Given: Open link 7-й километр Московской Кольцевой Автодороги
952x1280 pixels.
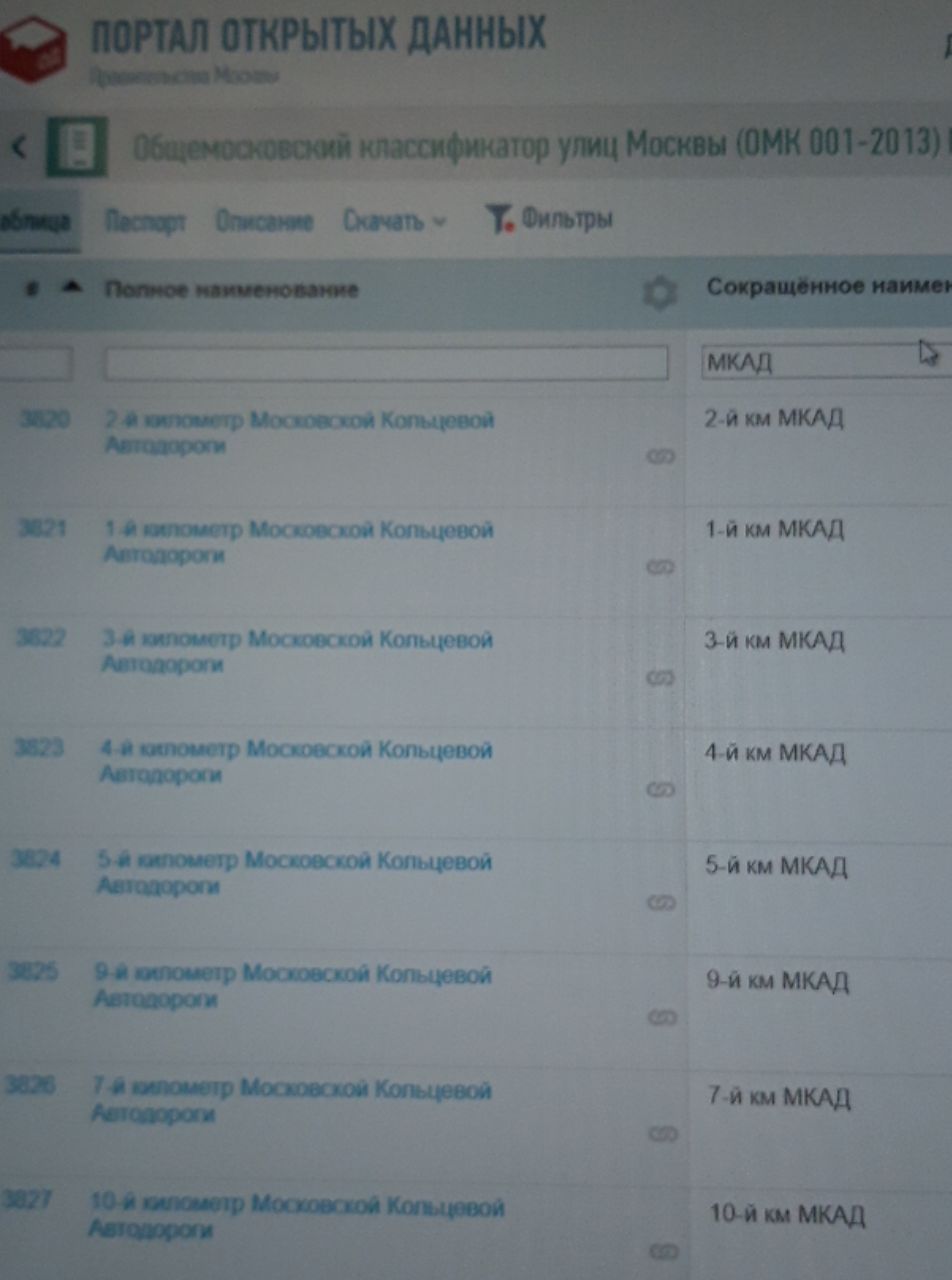Looking at the screenshot, I should 291,1101.
